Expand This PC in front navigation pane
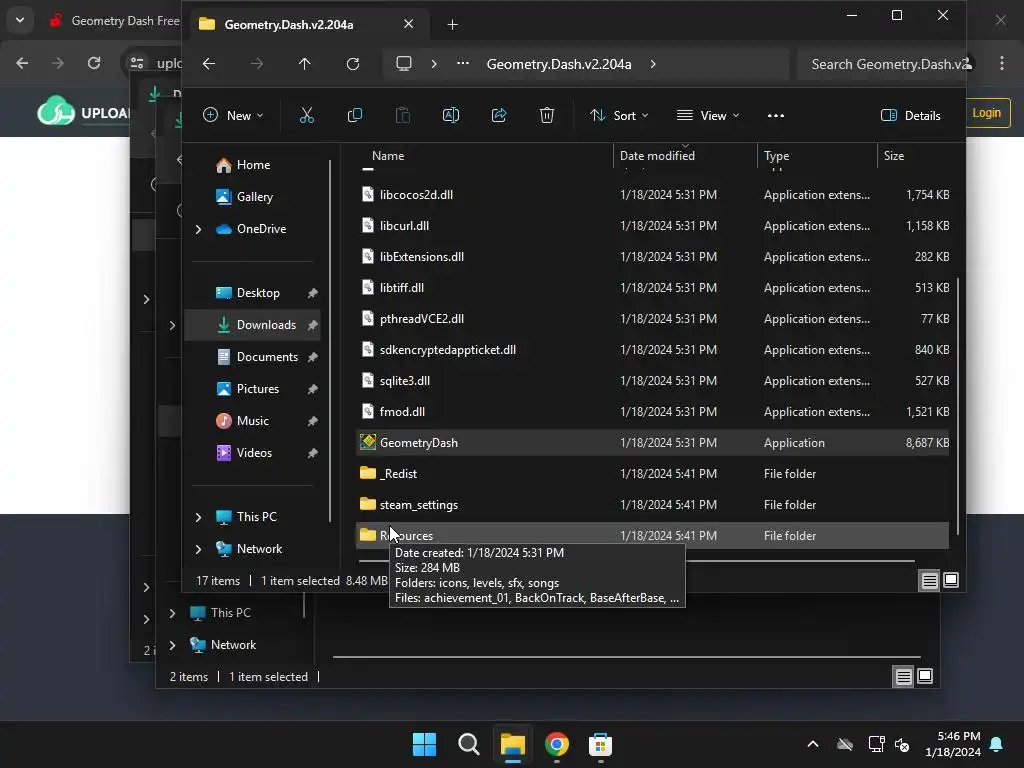The image size is (1024, 768). (x=199, y=517)
